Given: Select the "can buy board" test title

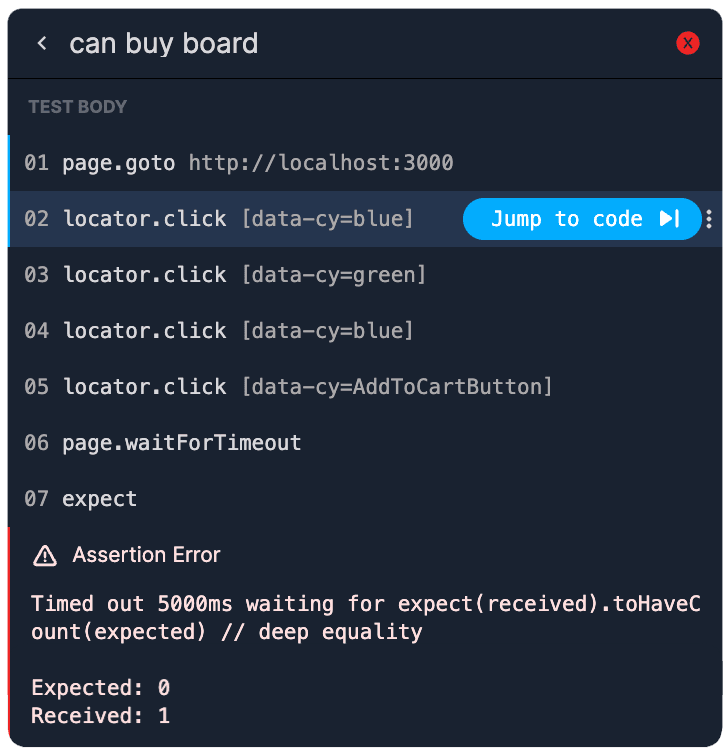Looking at the screenshot, I should point(164,43).
